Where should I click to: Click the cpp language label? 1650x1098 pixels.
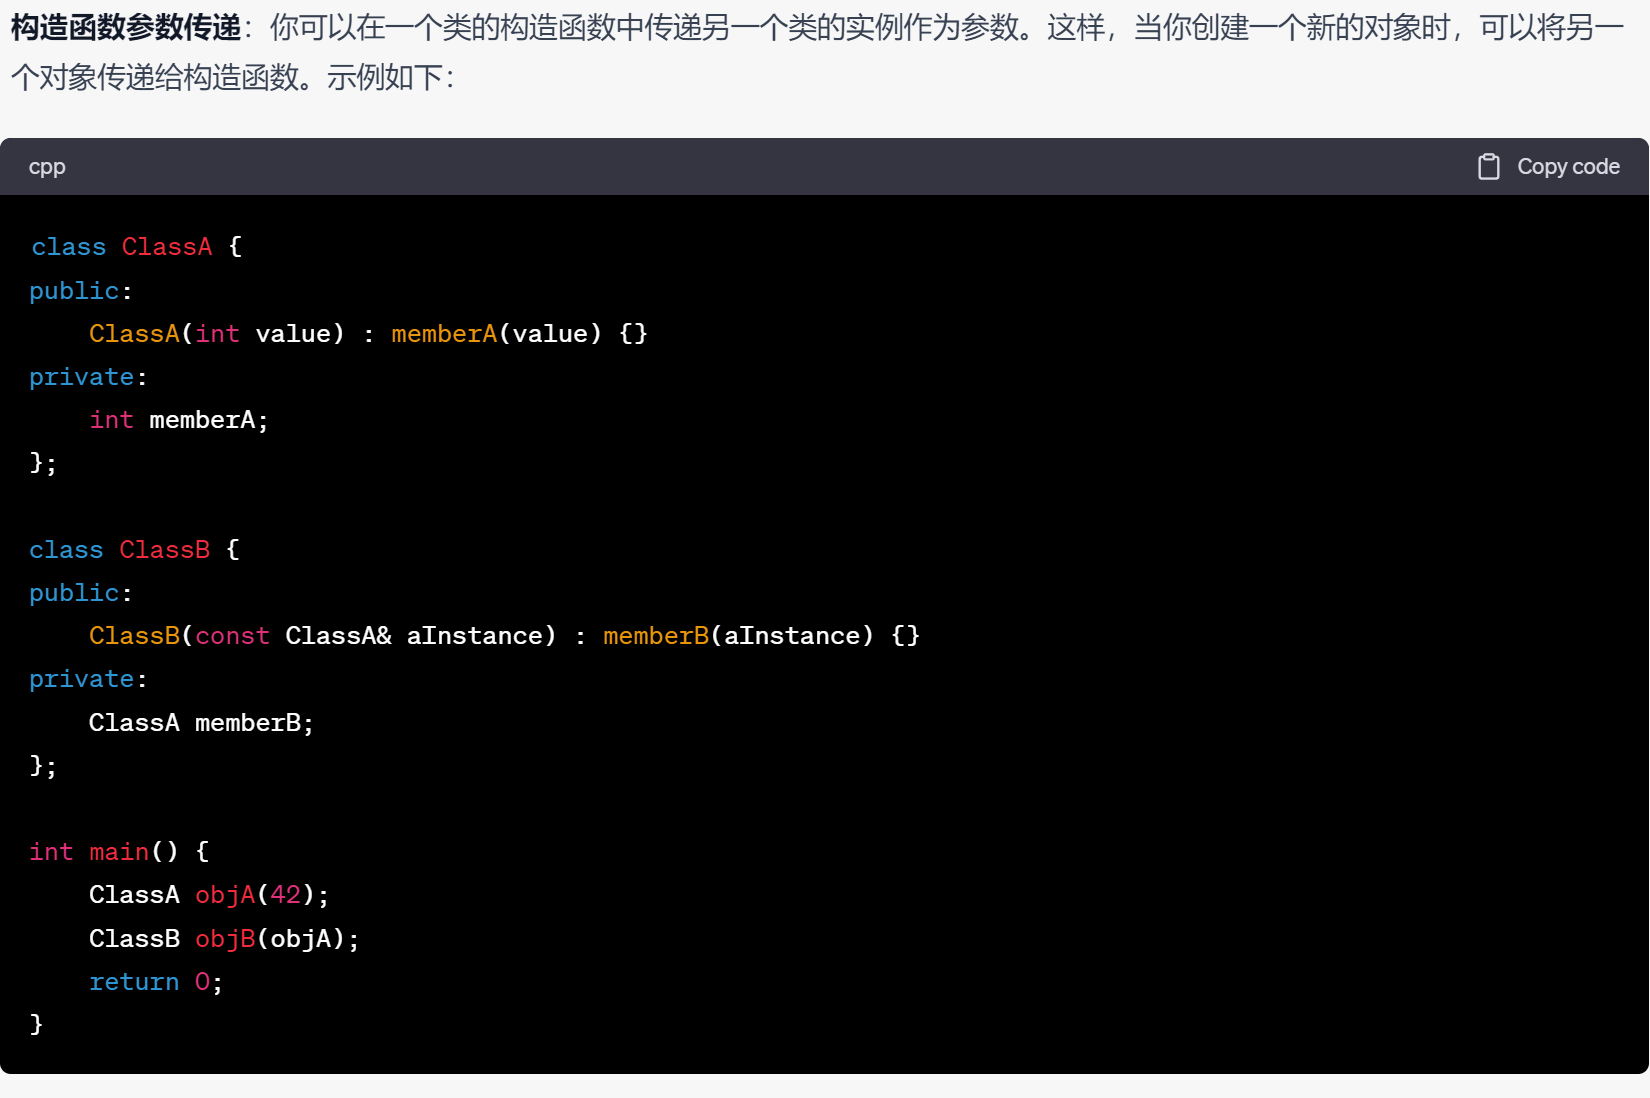(47, 167)
